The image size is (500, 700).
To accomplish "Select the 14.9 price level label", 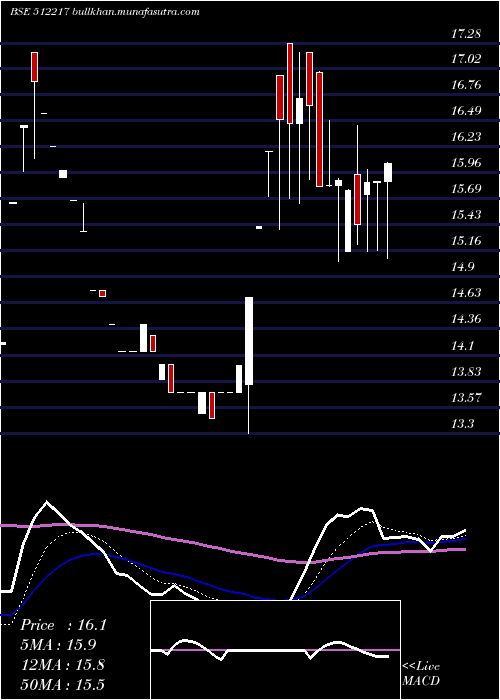I will (x=462, y=267).
